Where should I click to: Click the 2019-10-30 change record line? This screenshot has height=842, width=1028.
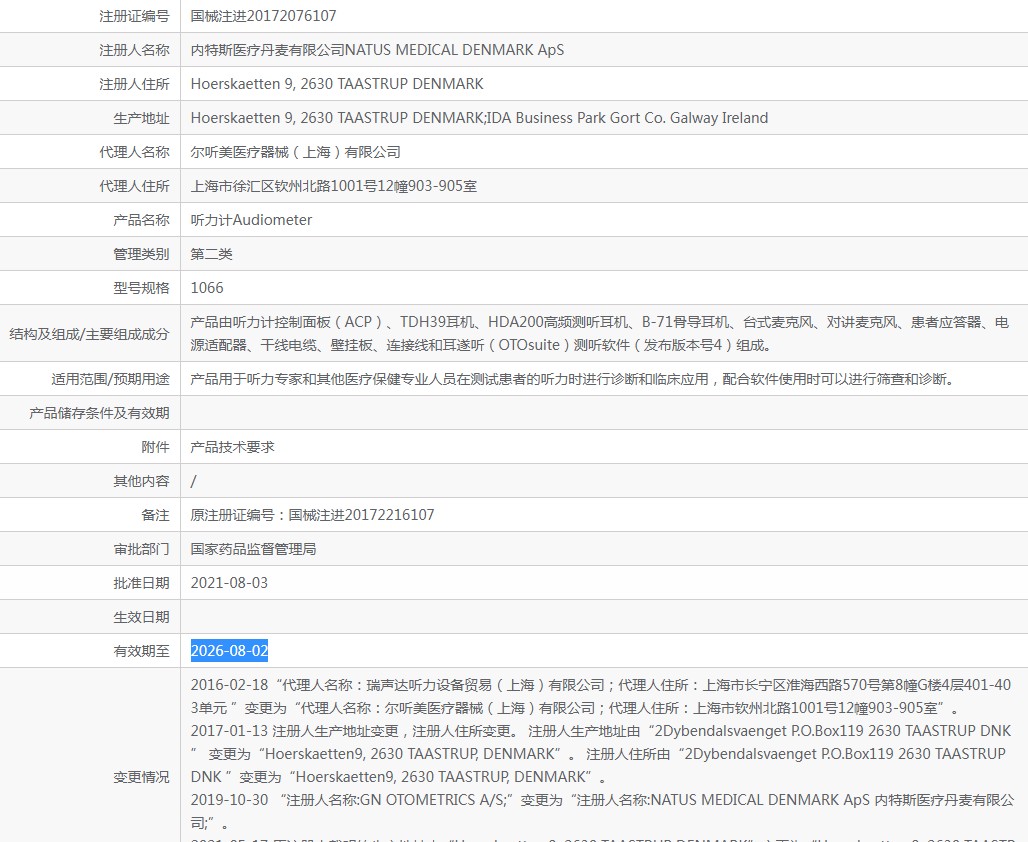coord(602,811)
